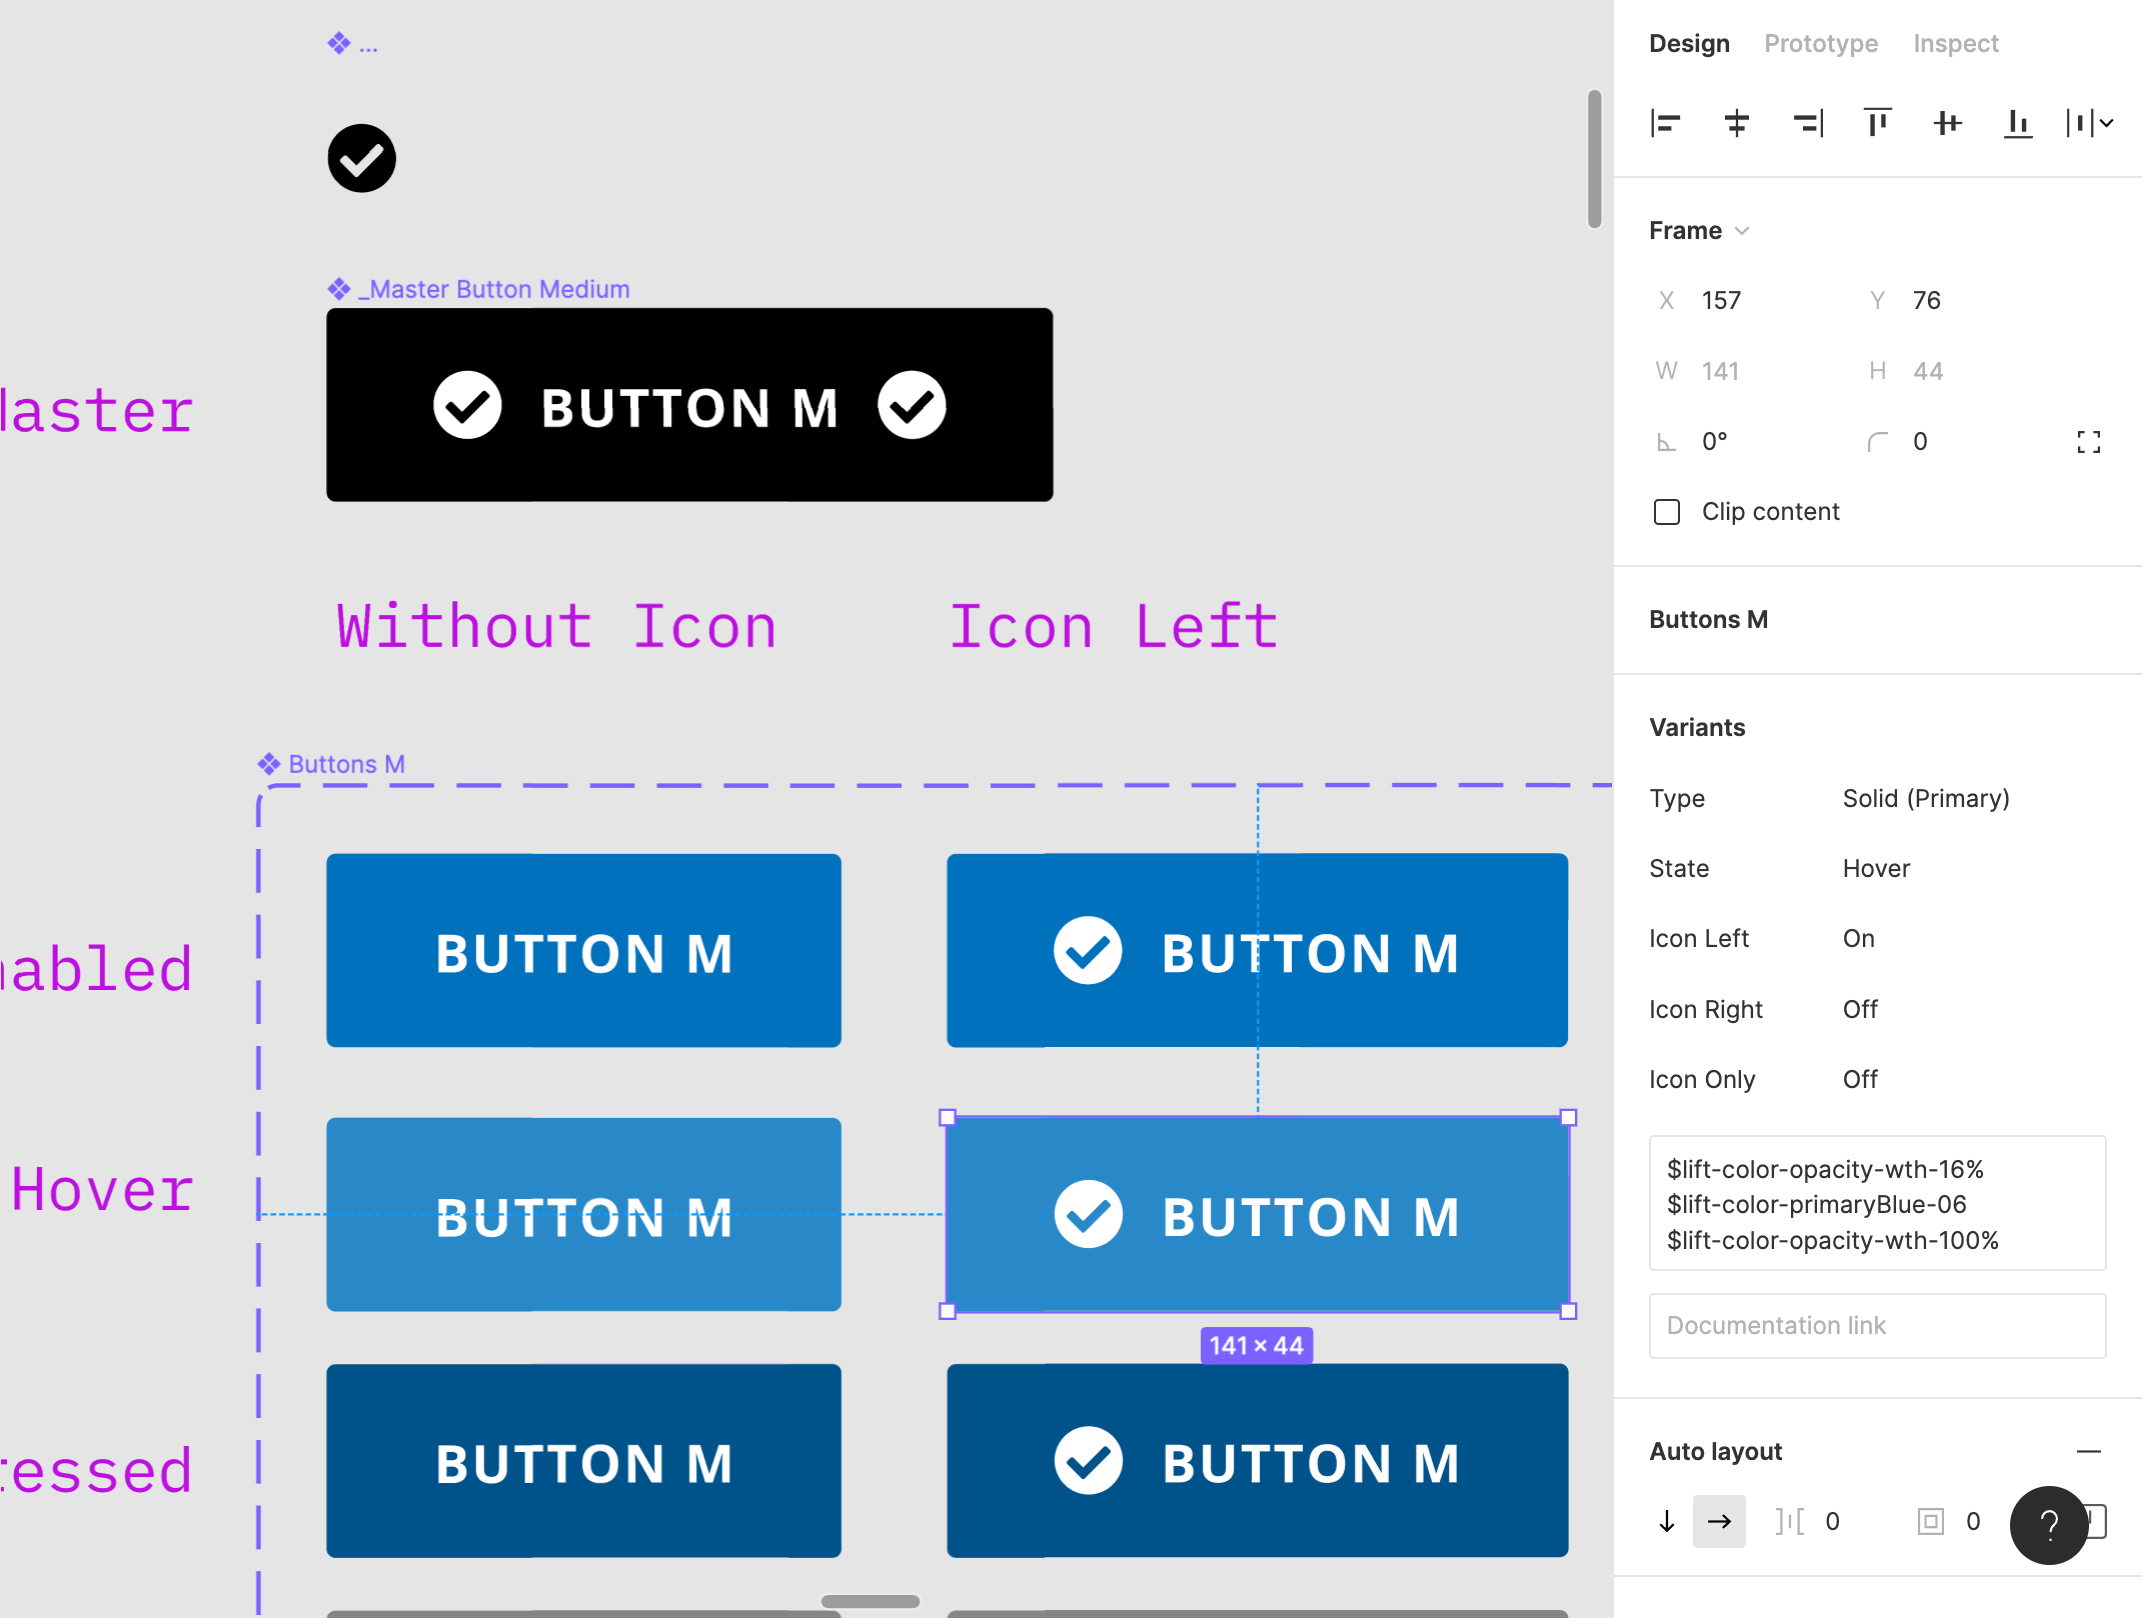Click the Documentation link field
The width and height of the screenshot is (2142, 1618).
pyautogui.click(x=1876, y=1325)
